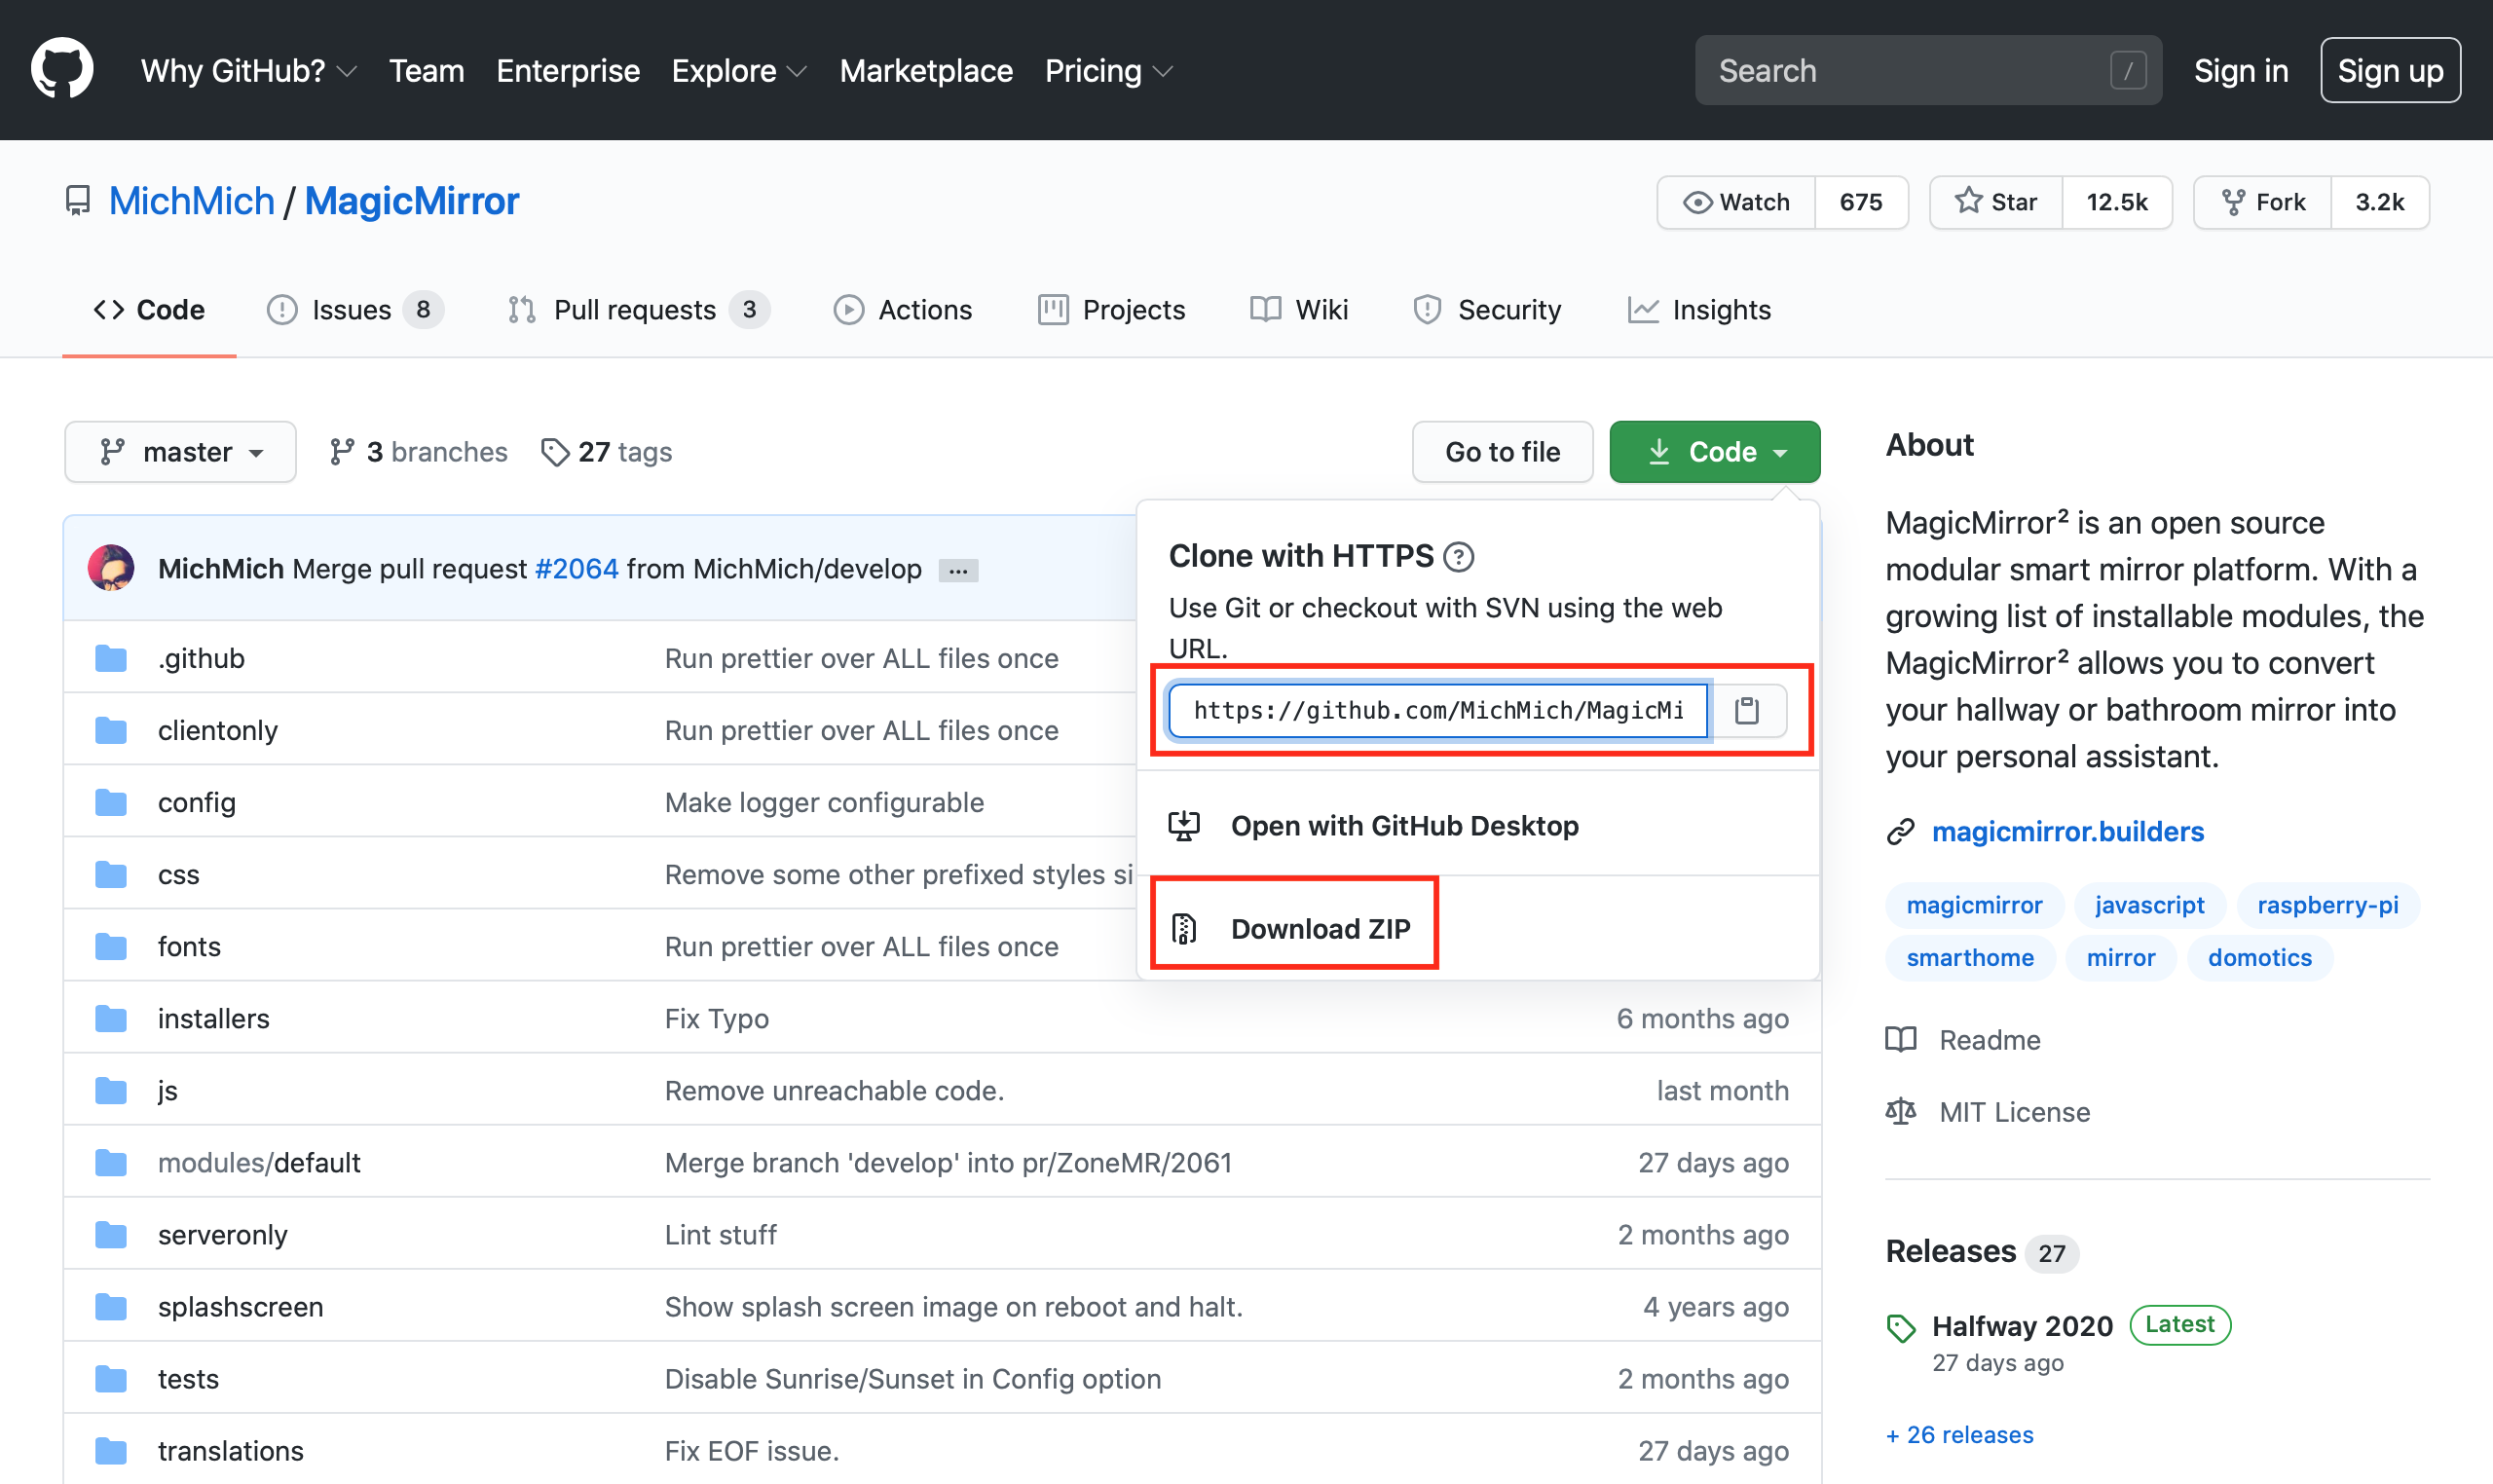Fork the MagicMirror repository

(x=2263, y=202)
